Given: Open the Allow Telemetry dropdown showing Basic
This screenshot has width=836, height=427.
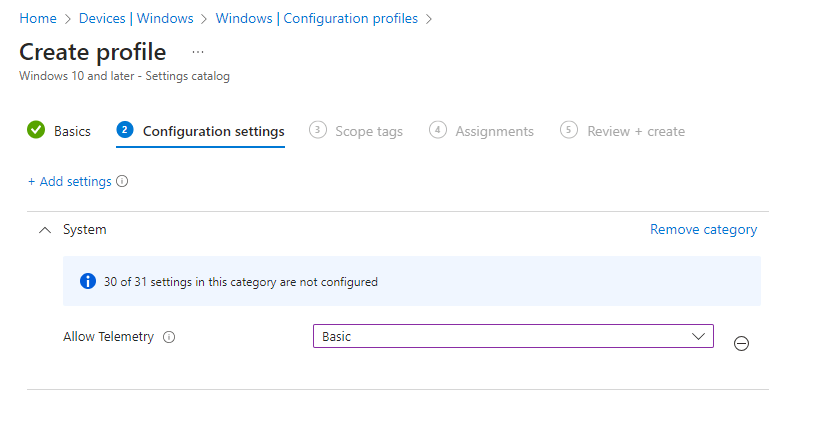Looking at the screenshot, I should pos(512,336).
